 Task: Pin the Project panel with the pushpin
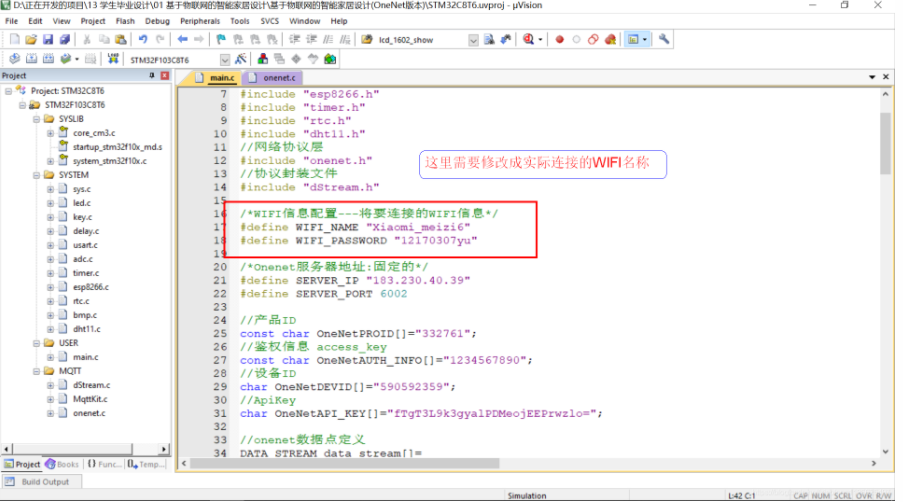(152, 75)
